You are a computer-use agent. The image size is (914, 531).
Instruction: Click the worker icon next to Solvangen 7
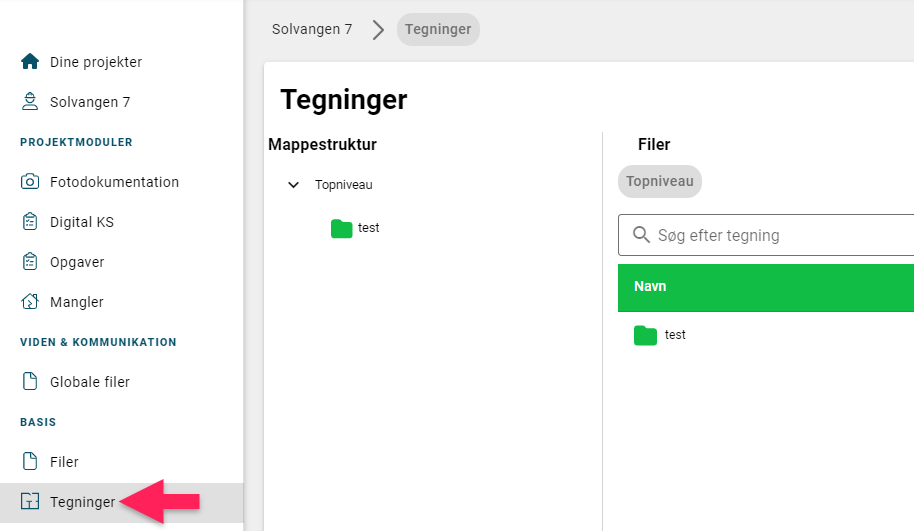point(30,101)
